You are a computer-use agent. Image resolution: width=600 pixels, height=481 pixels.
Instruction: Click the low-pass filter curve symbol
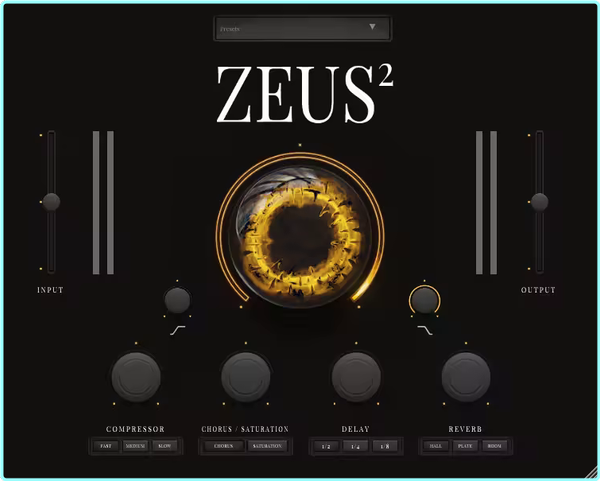425,330
